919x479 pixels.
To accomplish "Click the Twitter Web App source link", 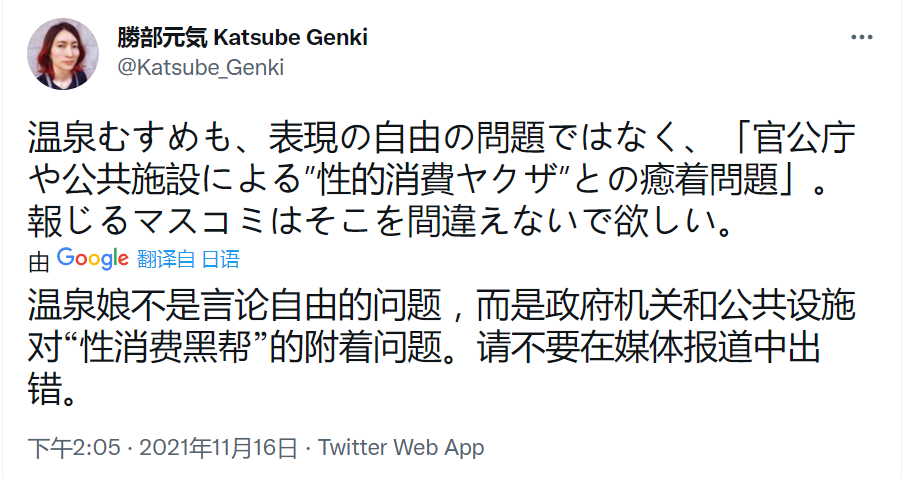I will [x=401, y=447].
